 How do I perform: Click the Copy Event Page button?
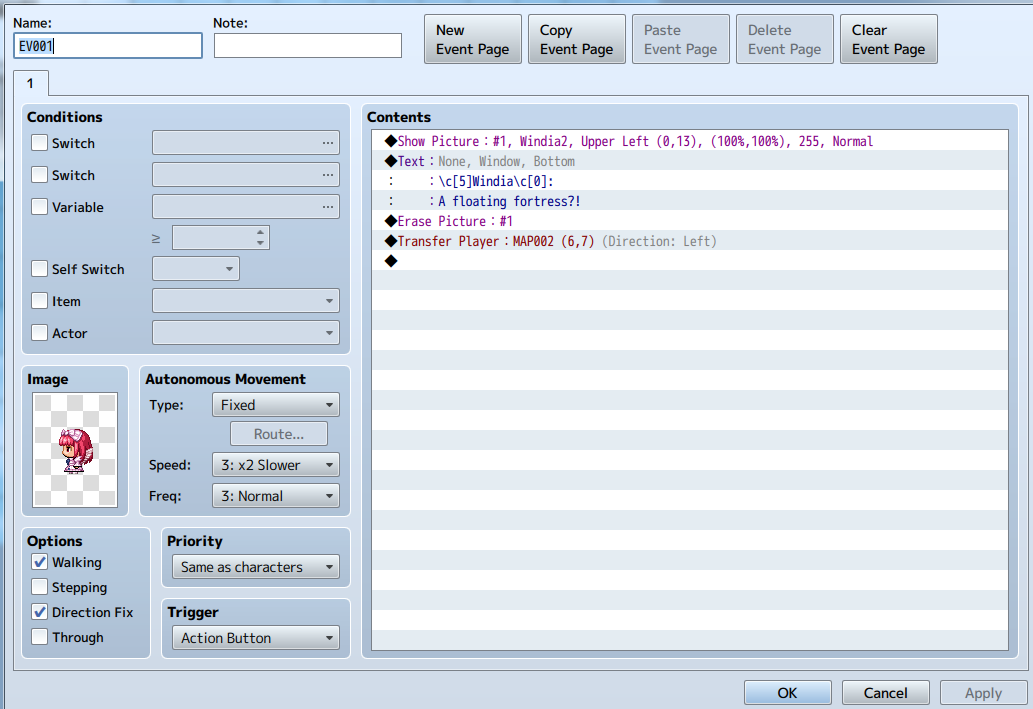tap(576, 40)
